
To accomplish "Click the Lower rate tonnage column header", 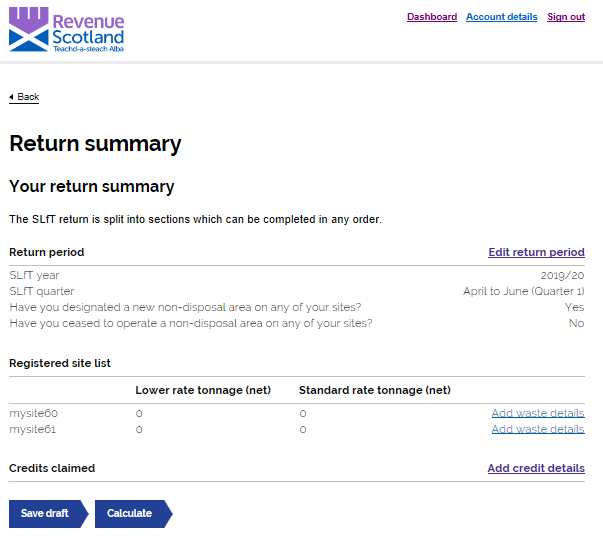I will coord(203,390).
